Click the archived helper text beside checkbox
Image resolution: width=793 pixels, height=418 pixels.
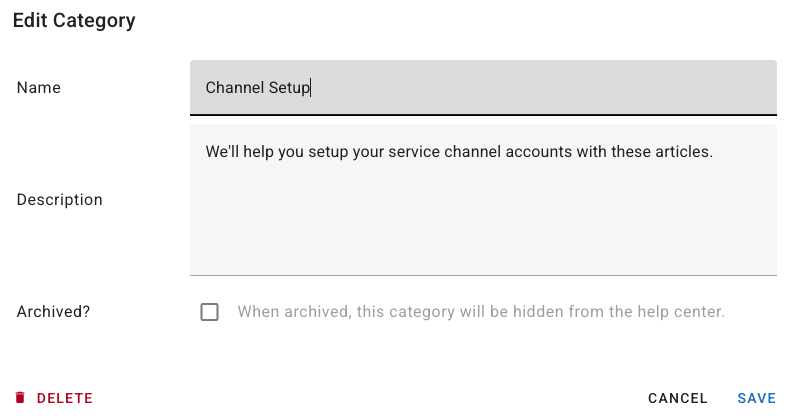480,312
